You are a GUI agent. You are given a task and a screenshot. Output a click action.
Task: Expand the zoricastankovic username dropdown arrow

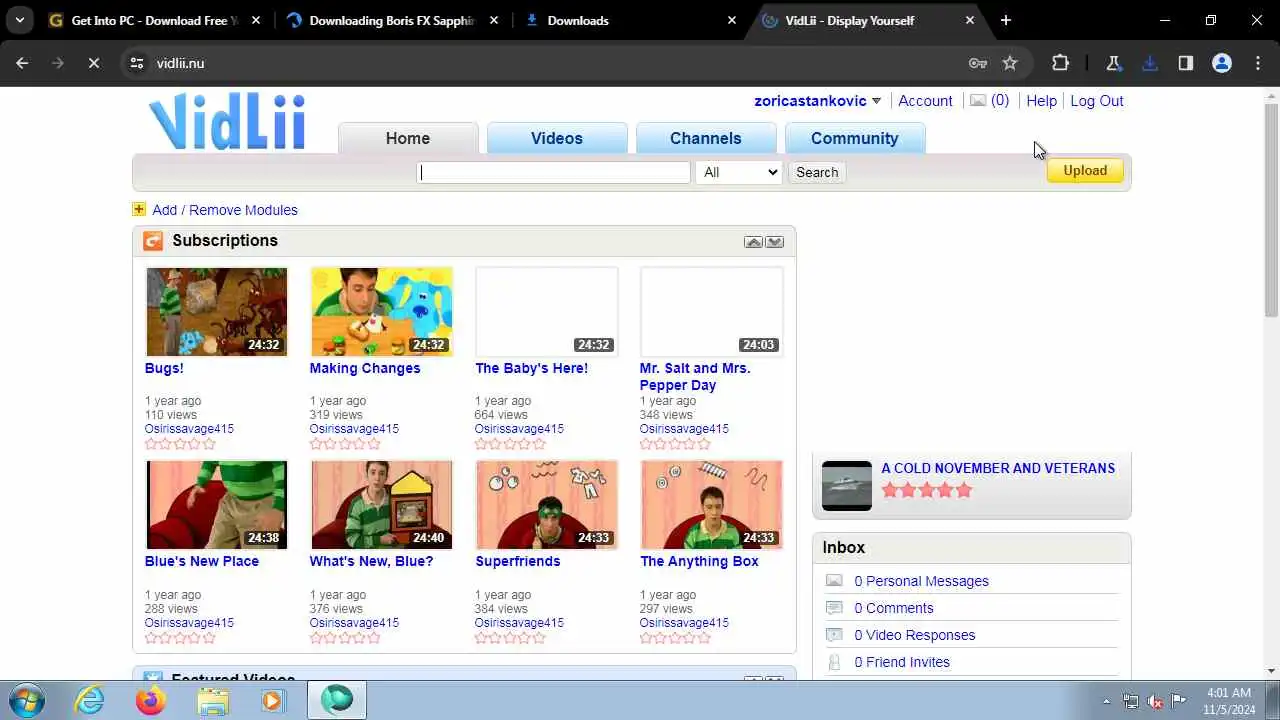pyautogui.click(x=876, y=101)
